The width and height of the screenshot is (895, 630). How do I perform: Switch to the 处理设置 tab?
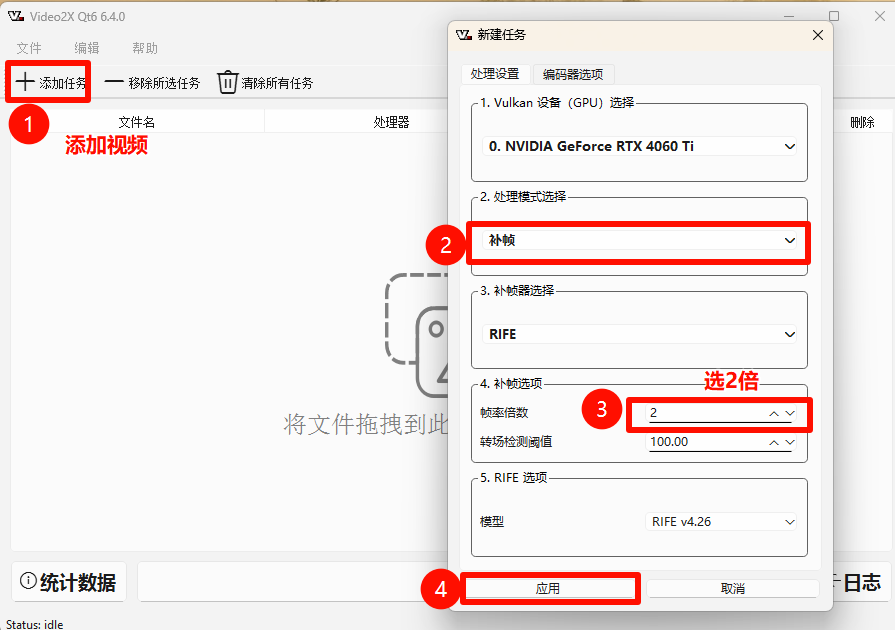(495, 74)
